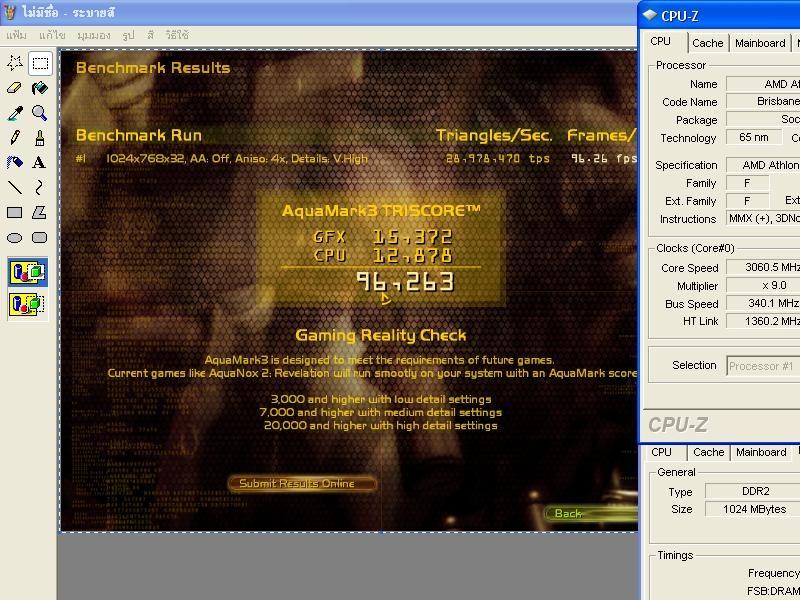This screenshot has height=600, width=800.
Task: Click the Technology field showing 65 nm
Action: [754, 137]
